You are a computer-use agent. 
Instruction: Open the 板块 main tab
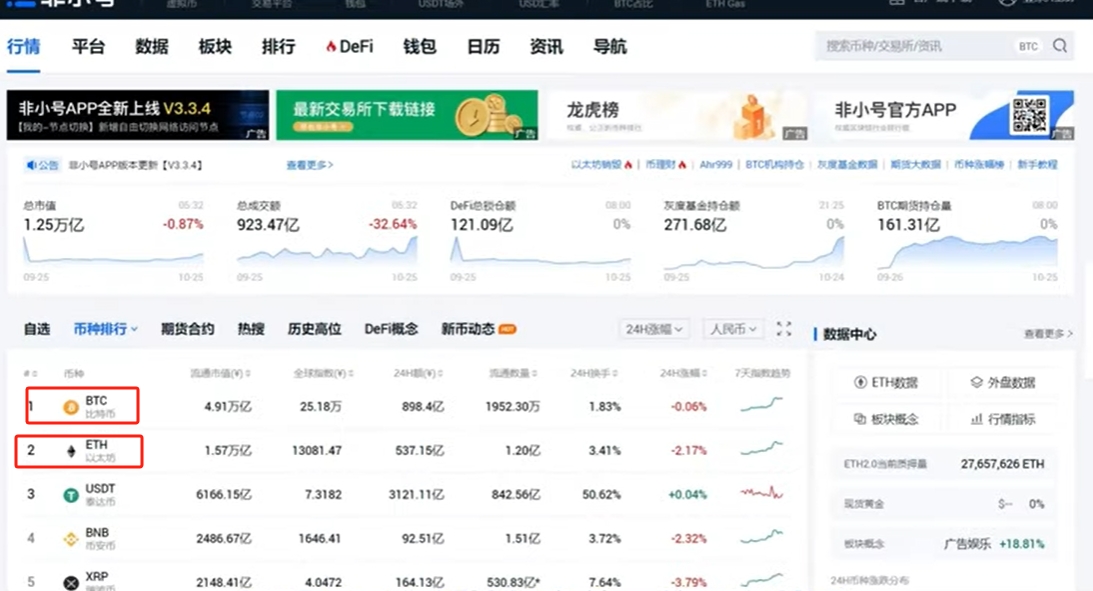pos(215,47)
